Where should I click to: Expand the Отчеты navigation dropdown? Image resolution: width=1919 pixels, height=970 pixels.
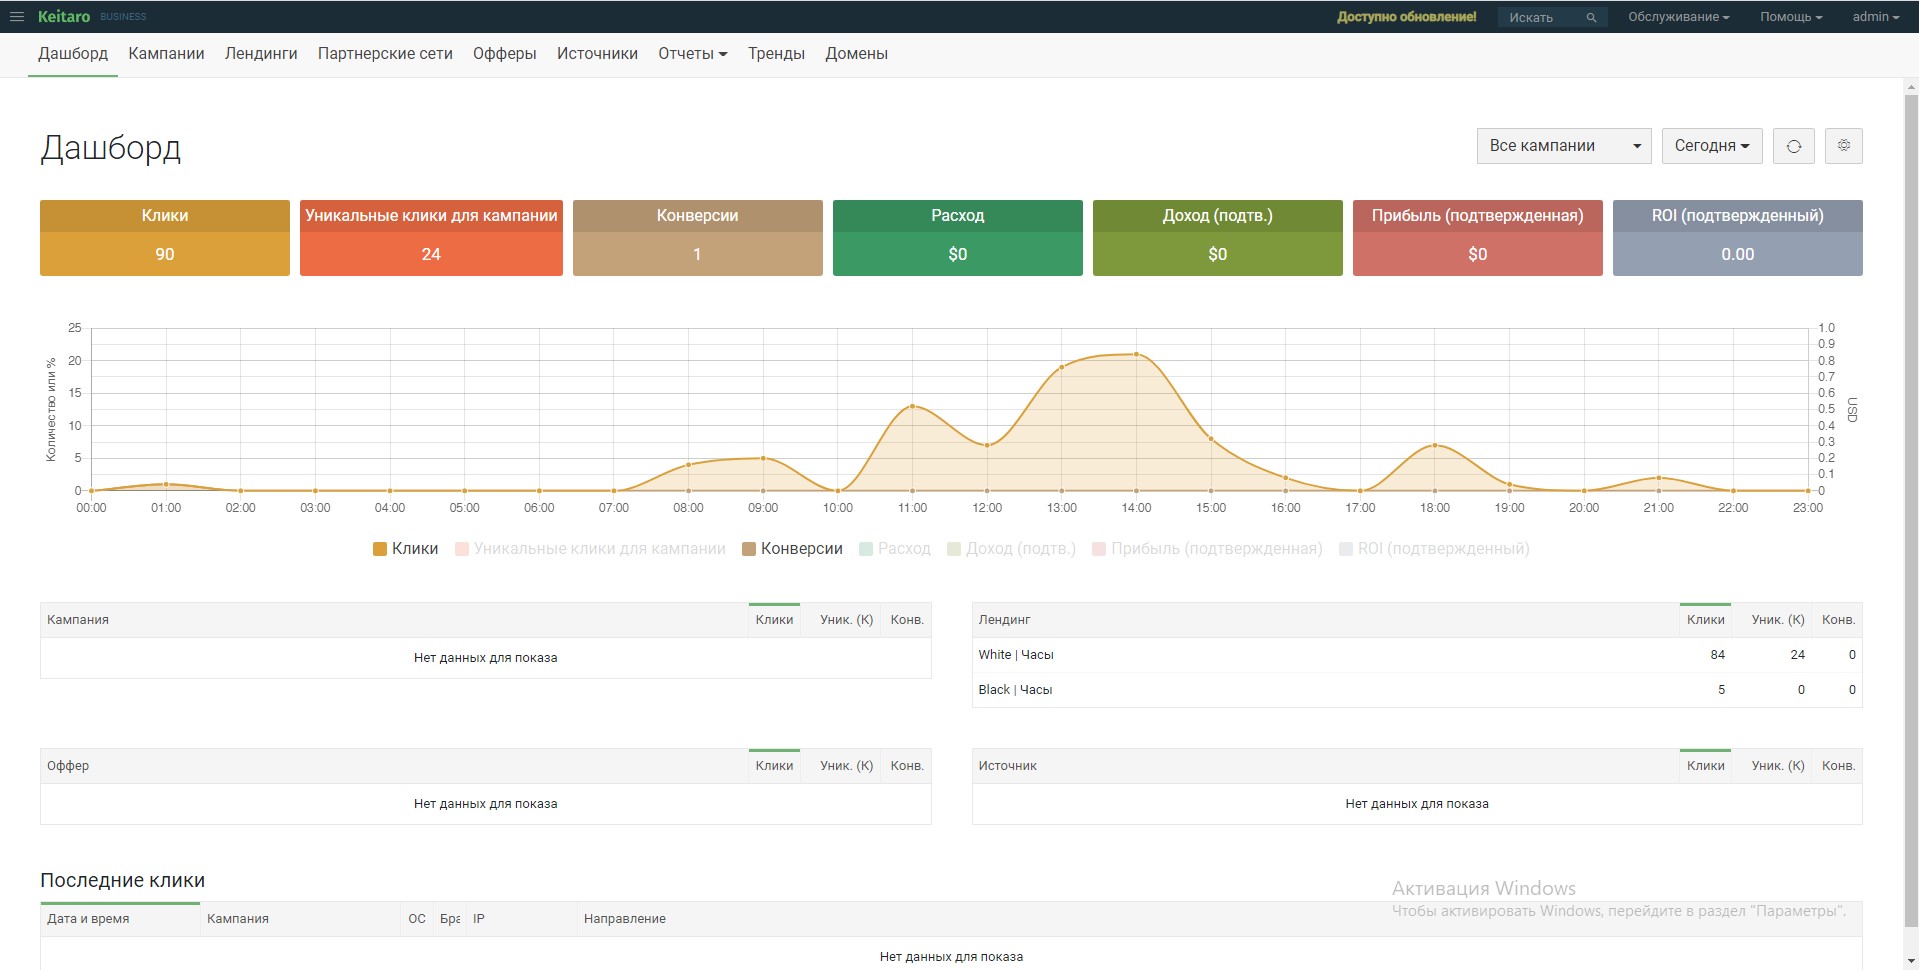point(692,54)
